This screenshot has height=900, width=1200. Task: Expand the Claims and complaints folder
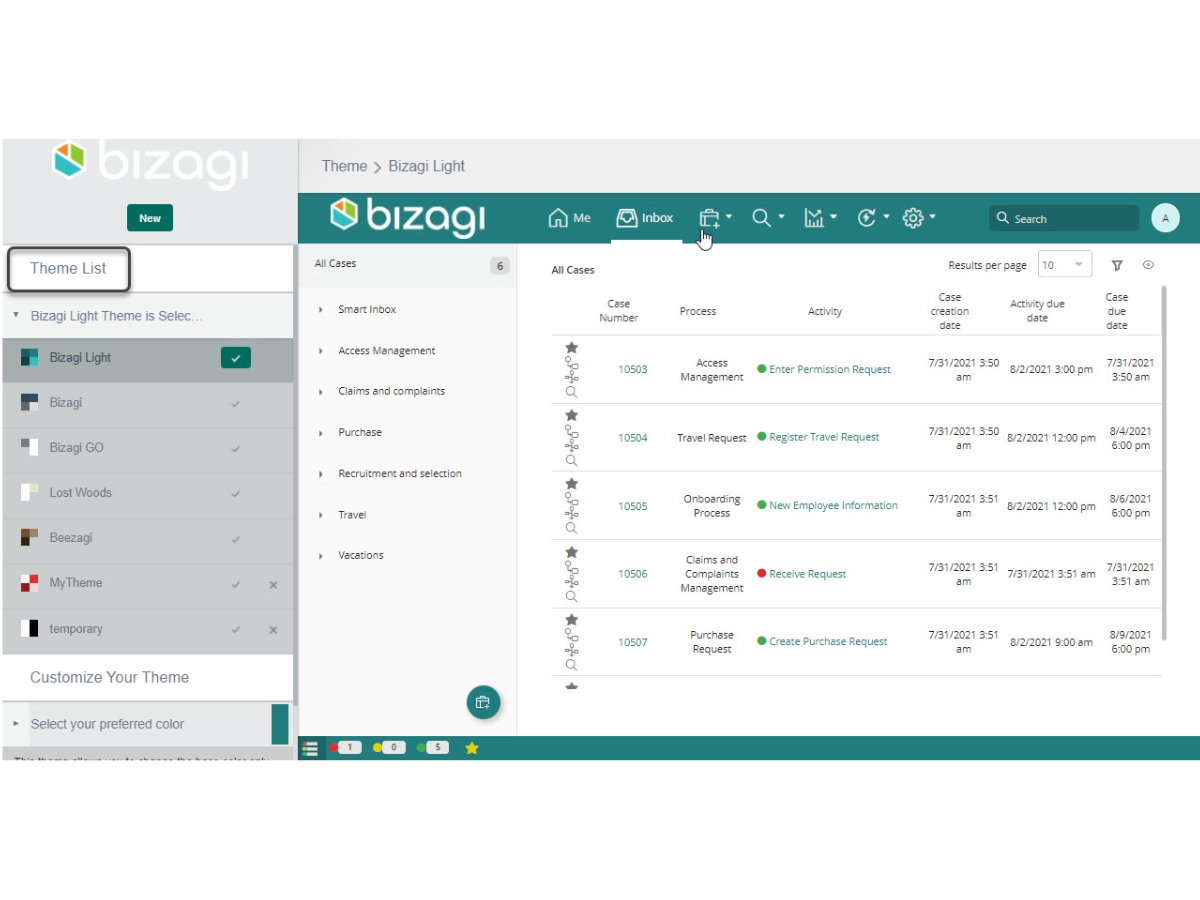321,392
